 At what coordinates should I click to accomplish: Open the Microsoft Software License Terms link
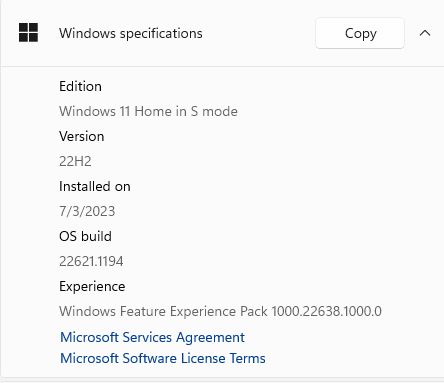pyautogui.click(x=163, y=358)
